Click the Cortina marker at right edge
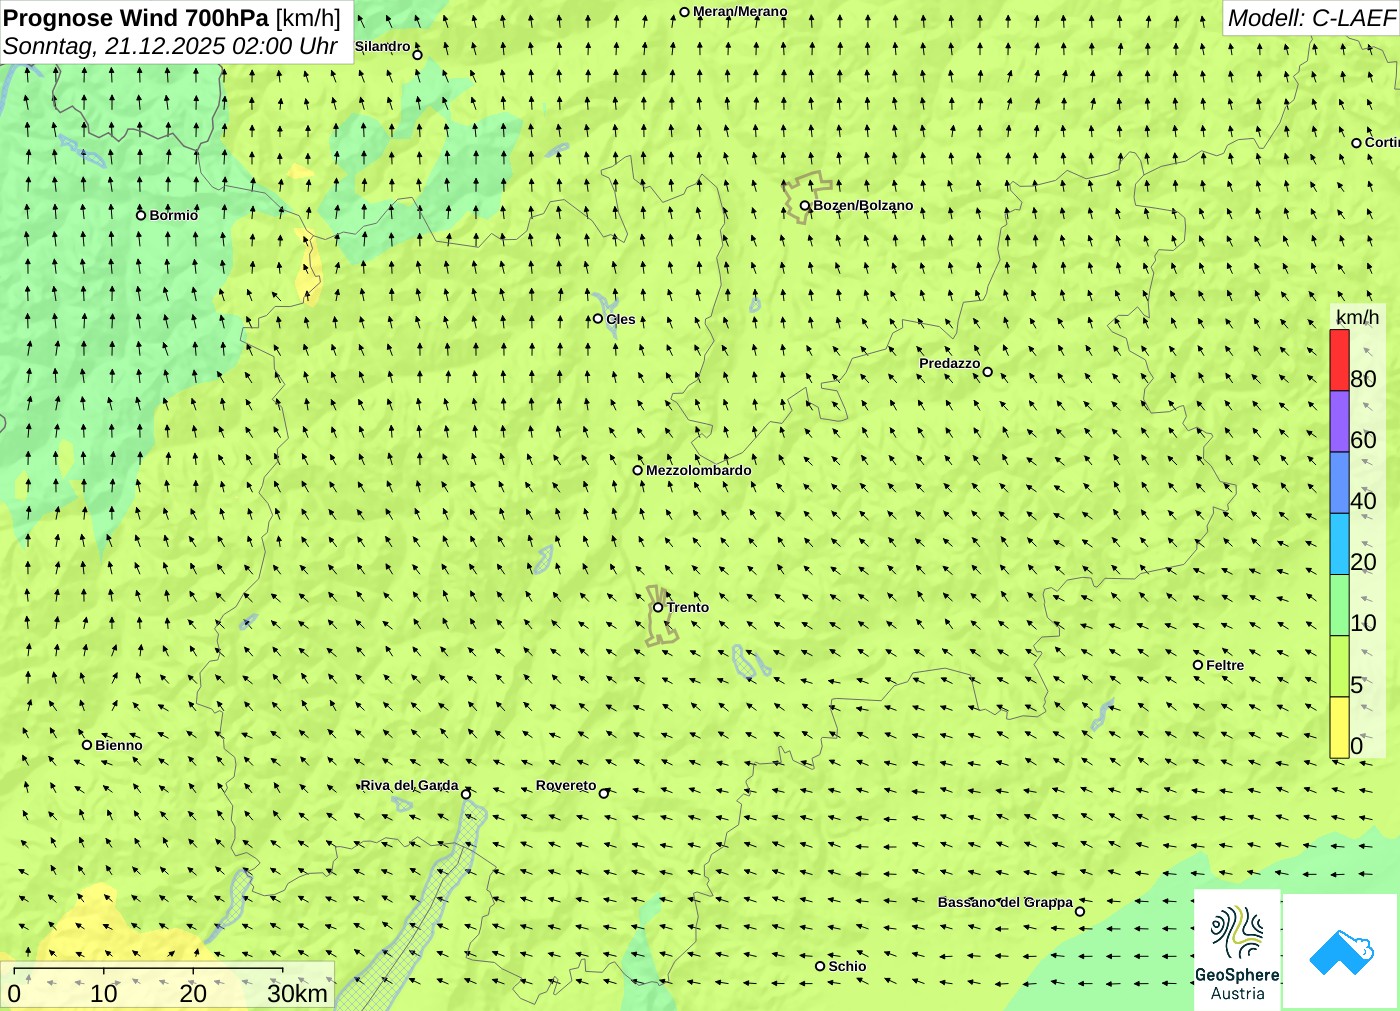Image resolution: width=1400 pixels, height=1011 pixels. (1356, 143)
